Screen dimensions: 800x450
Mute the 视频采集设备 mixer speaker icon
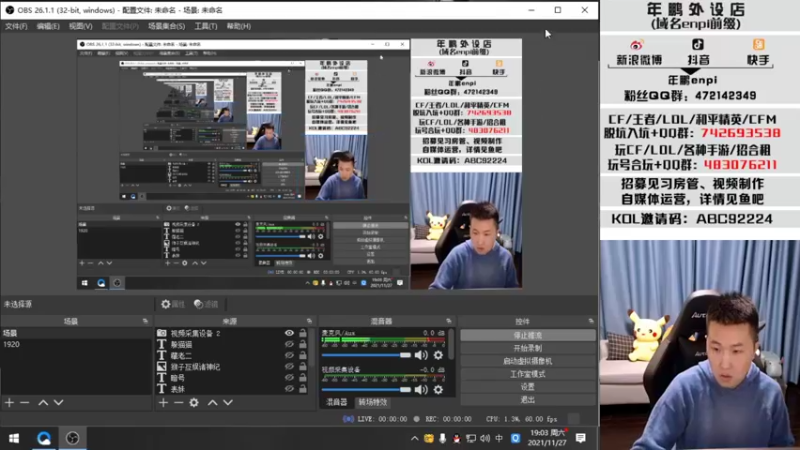421,390
